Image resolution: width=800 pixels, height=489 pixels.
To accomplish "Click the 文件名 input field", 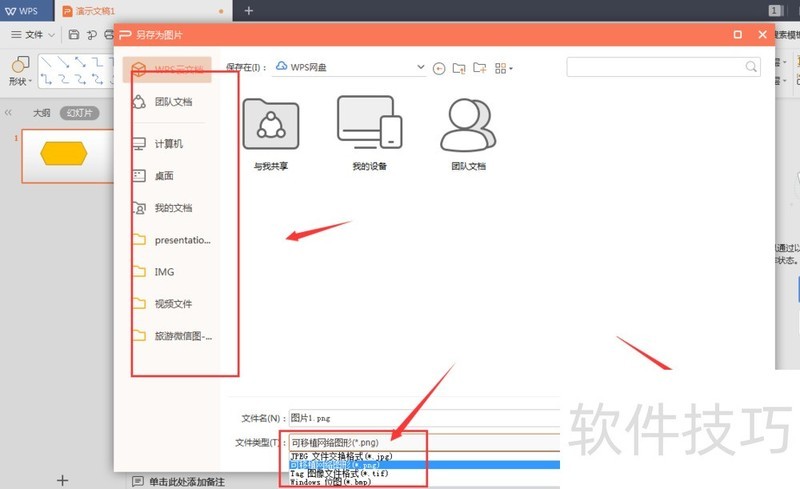I will pyautogui.click(x=424, y=418).
